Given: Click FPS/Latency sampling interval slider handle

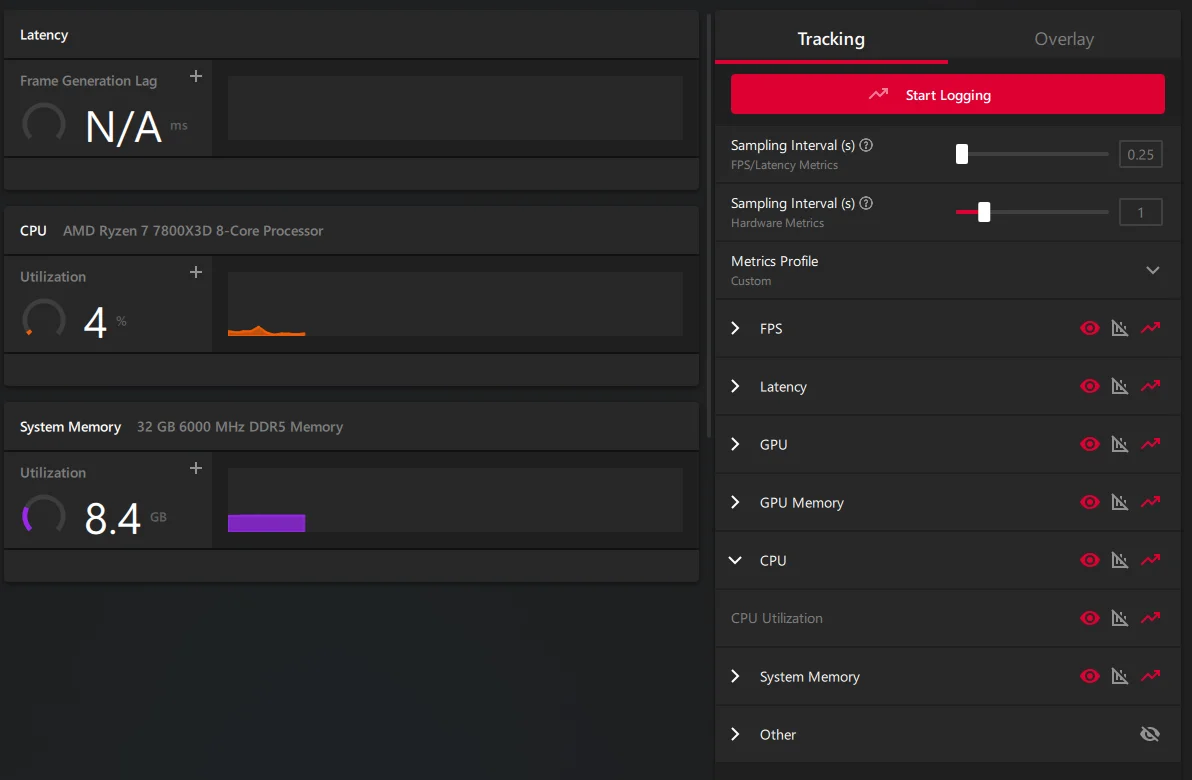Looking at the screenshot, I should (x=962, y=154).
